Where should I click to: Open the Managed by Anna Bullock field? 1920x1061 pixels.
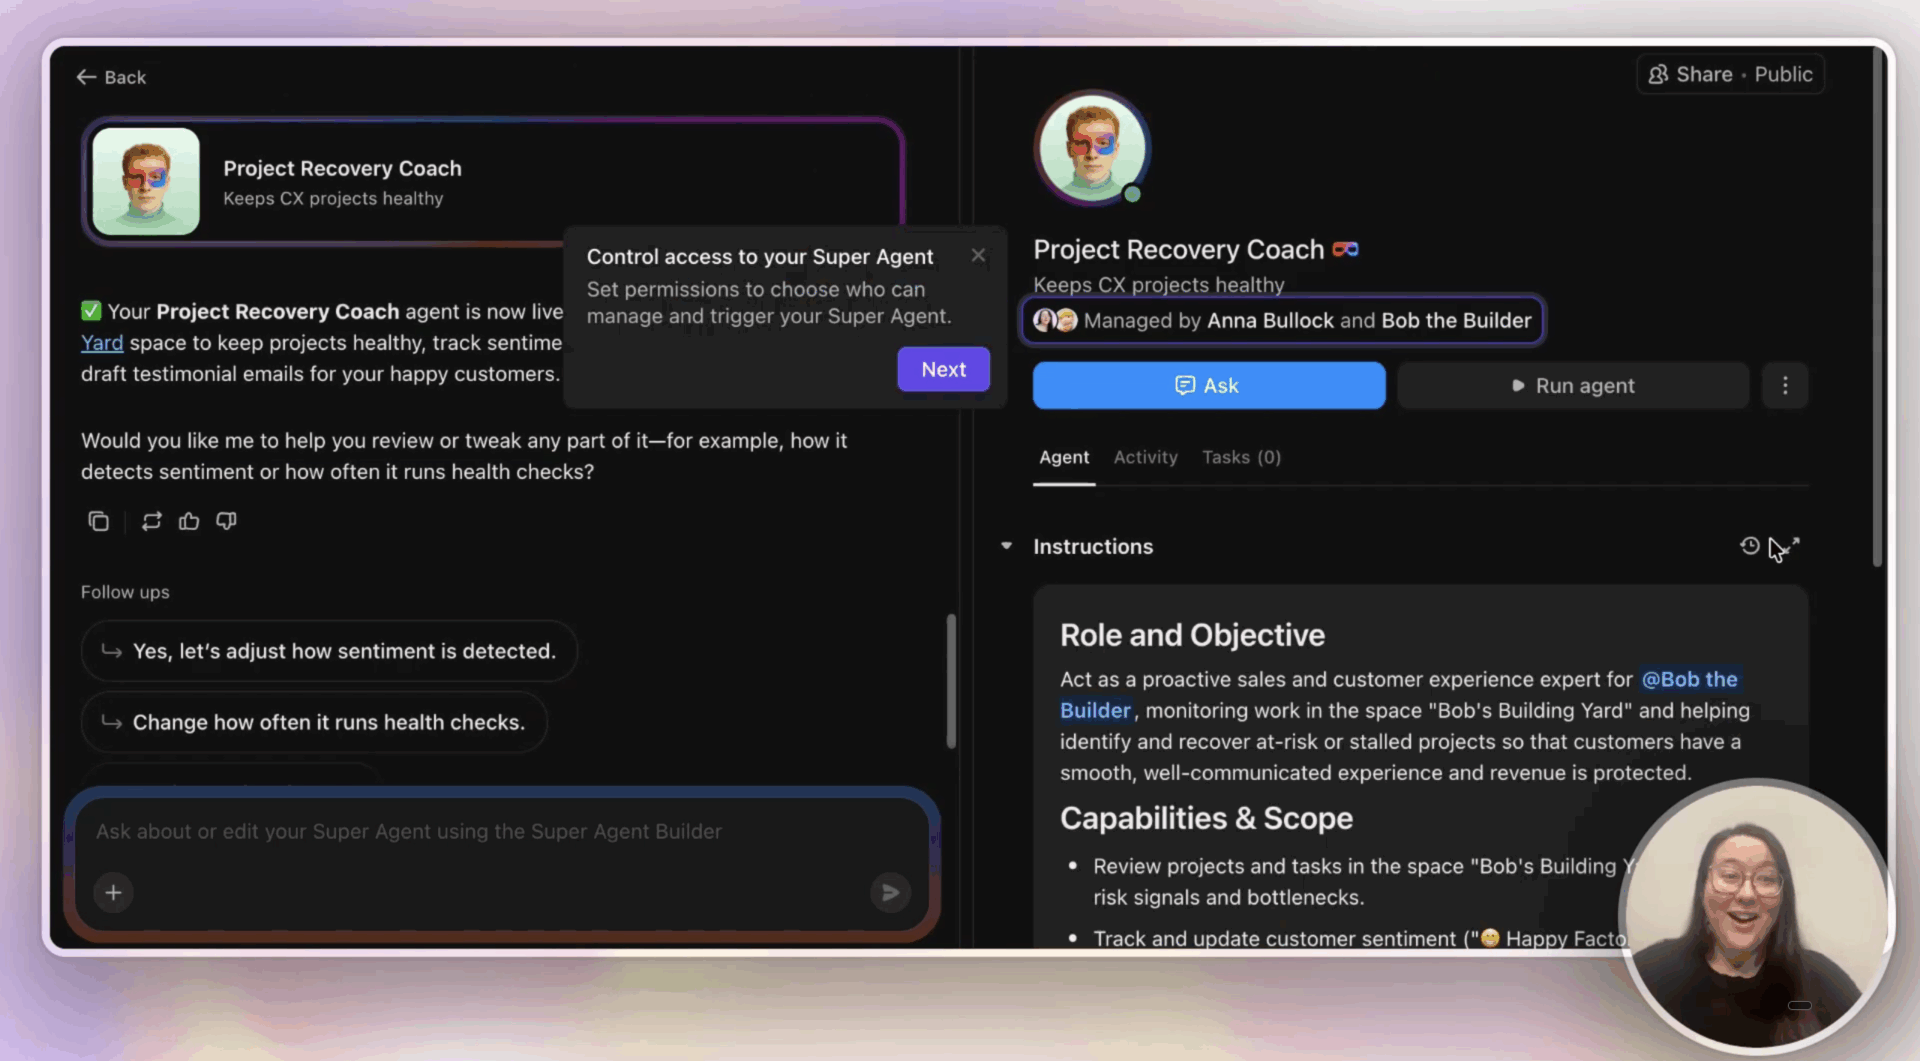coord(1282,320)
